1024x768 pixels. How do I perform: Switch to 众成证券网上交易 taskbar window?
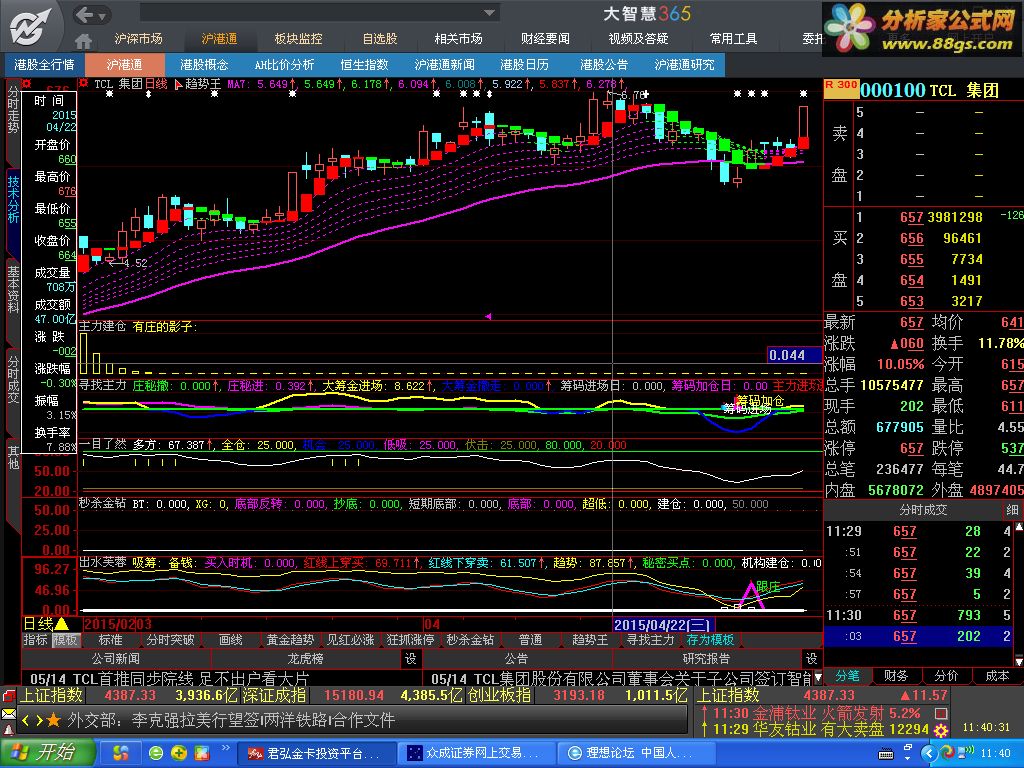pyautogui.click(x=477, y=754)
